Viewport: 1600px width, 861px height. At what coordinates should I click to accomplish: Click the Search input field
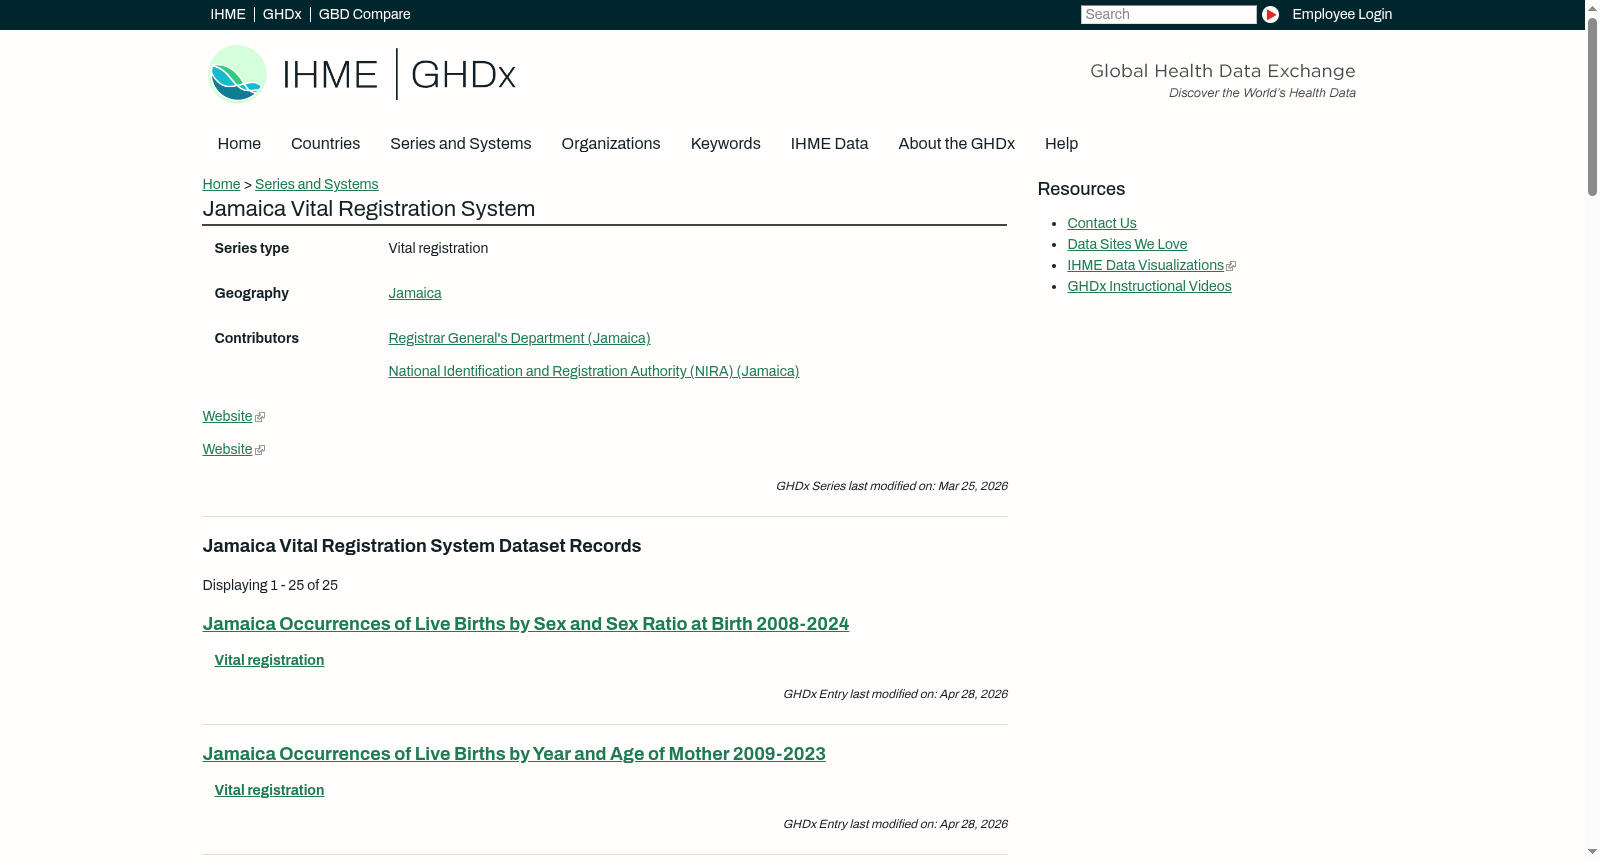point(1168,14)
